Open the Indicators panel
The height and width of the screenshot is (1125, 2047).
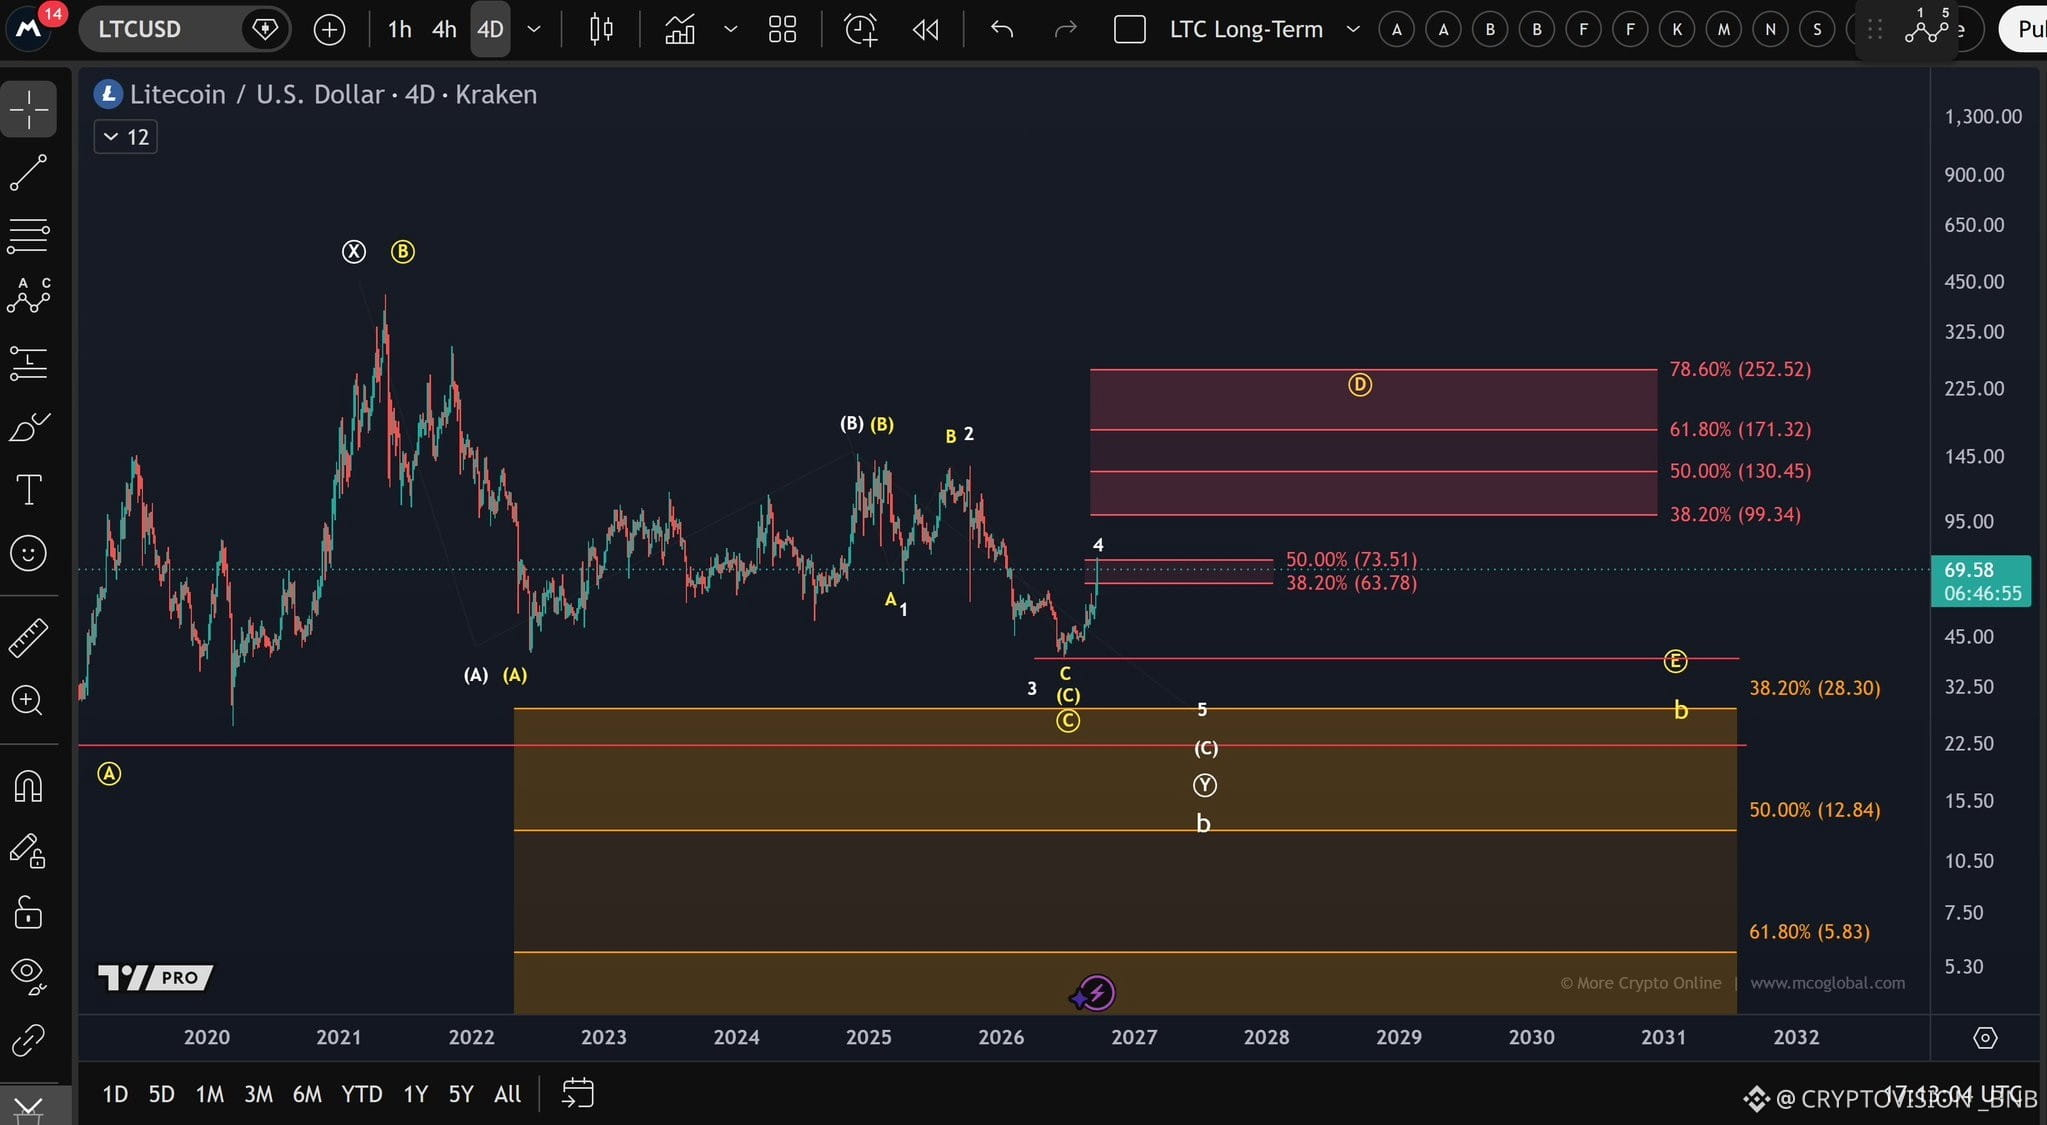click(x=680, y=29)
